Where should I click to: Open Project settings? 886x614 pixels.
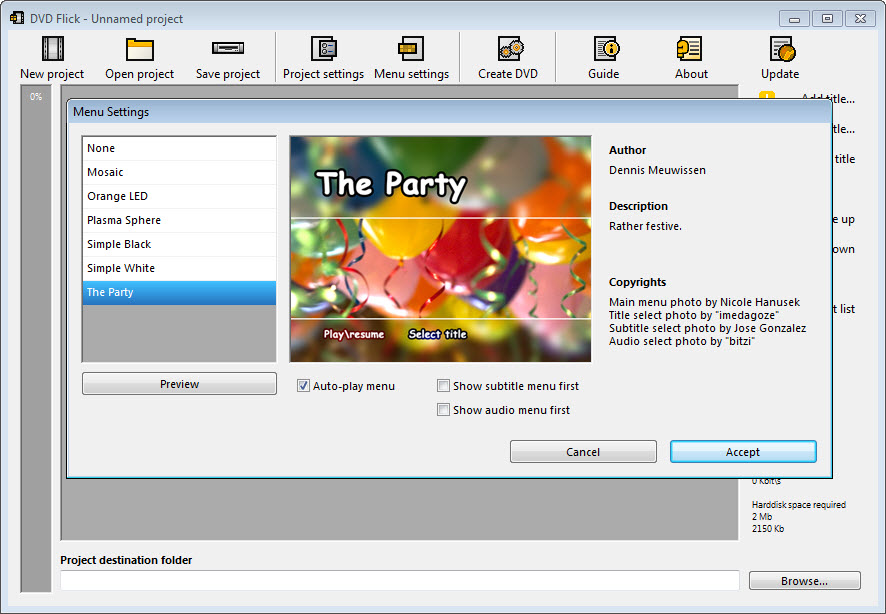[x=323, y=55]
